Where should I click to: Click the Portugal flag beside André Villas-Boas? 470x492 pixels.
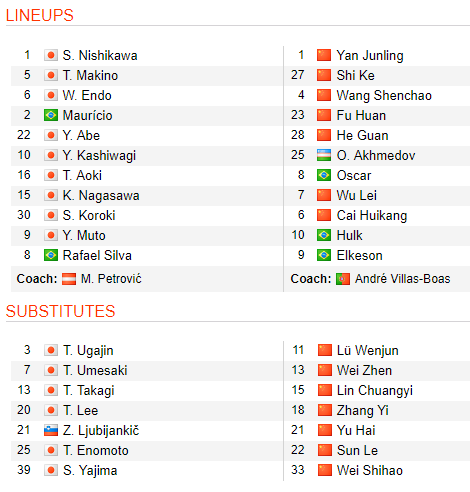pyautogui.click(x=343, y=279)
